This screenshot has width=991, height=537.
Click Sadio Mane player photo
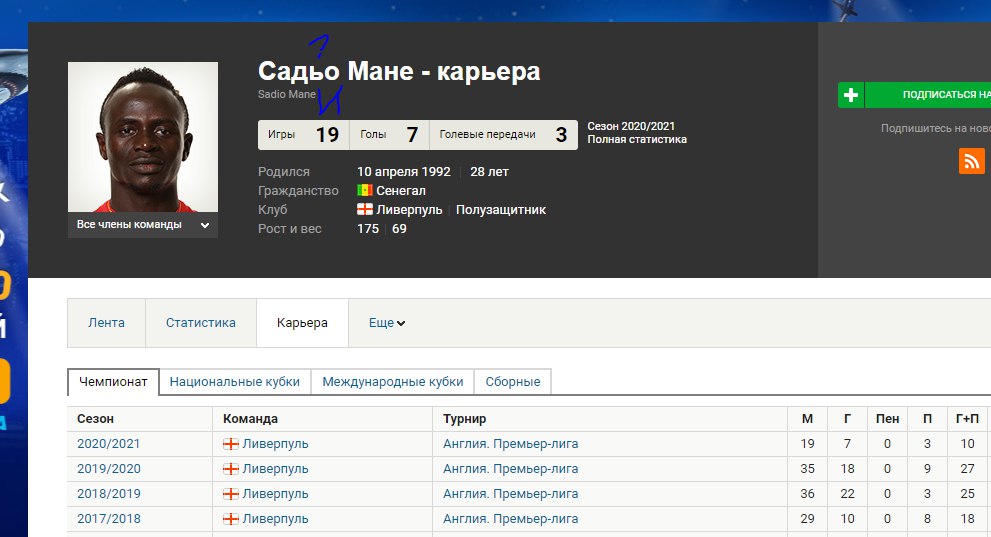[143, 137]
